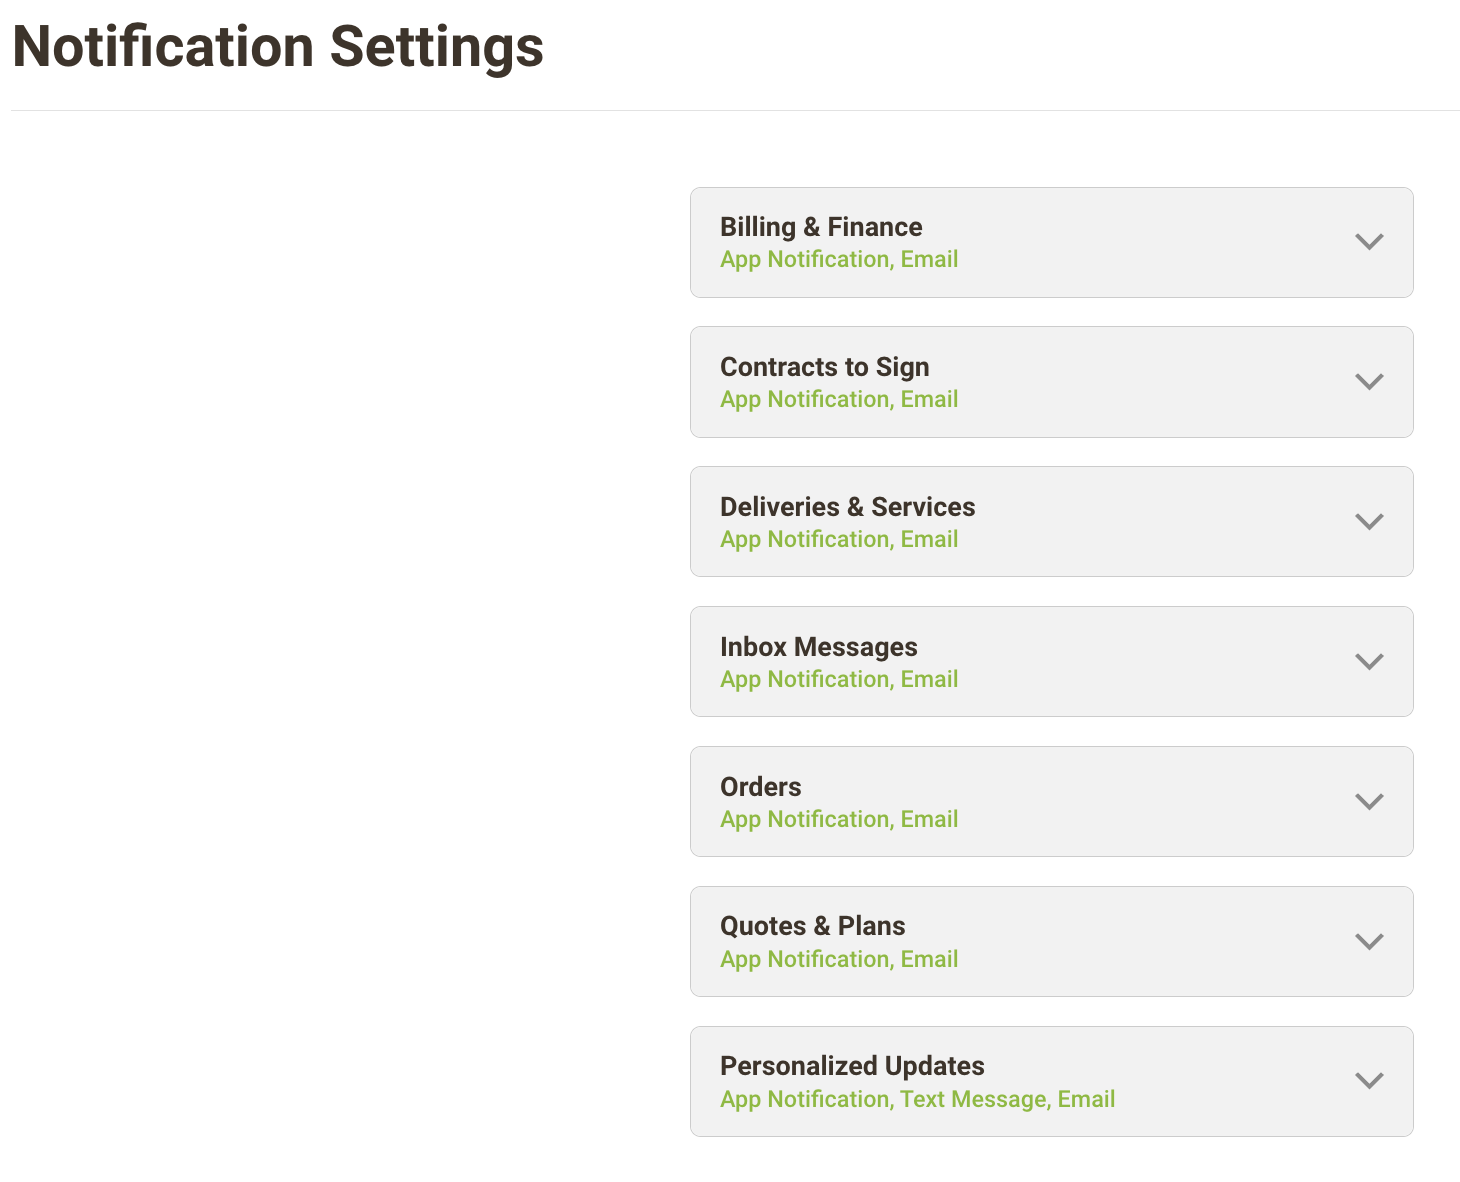Click the Contracts to Sign title
The height and width of the screenshot is (1182, 1460).
[x=825, y=367]
